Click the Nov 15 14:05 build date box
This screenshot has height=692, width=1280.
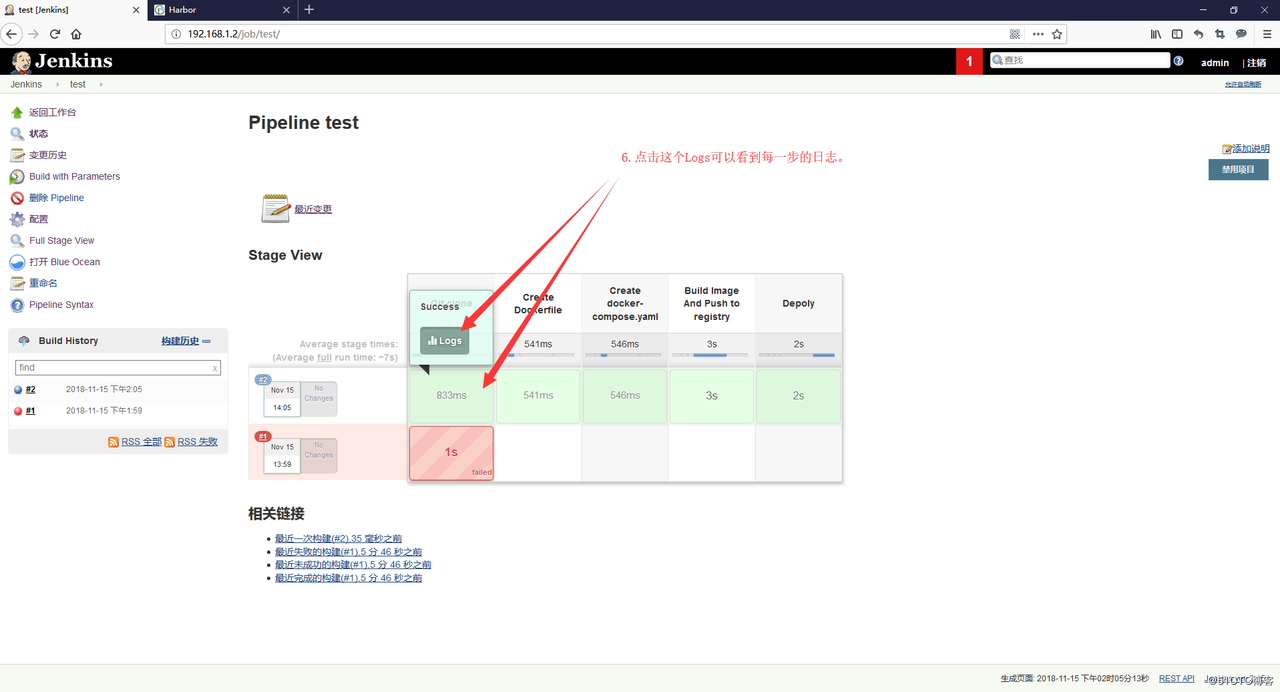coord(282,398)
